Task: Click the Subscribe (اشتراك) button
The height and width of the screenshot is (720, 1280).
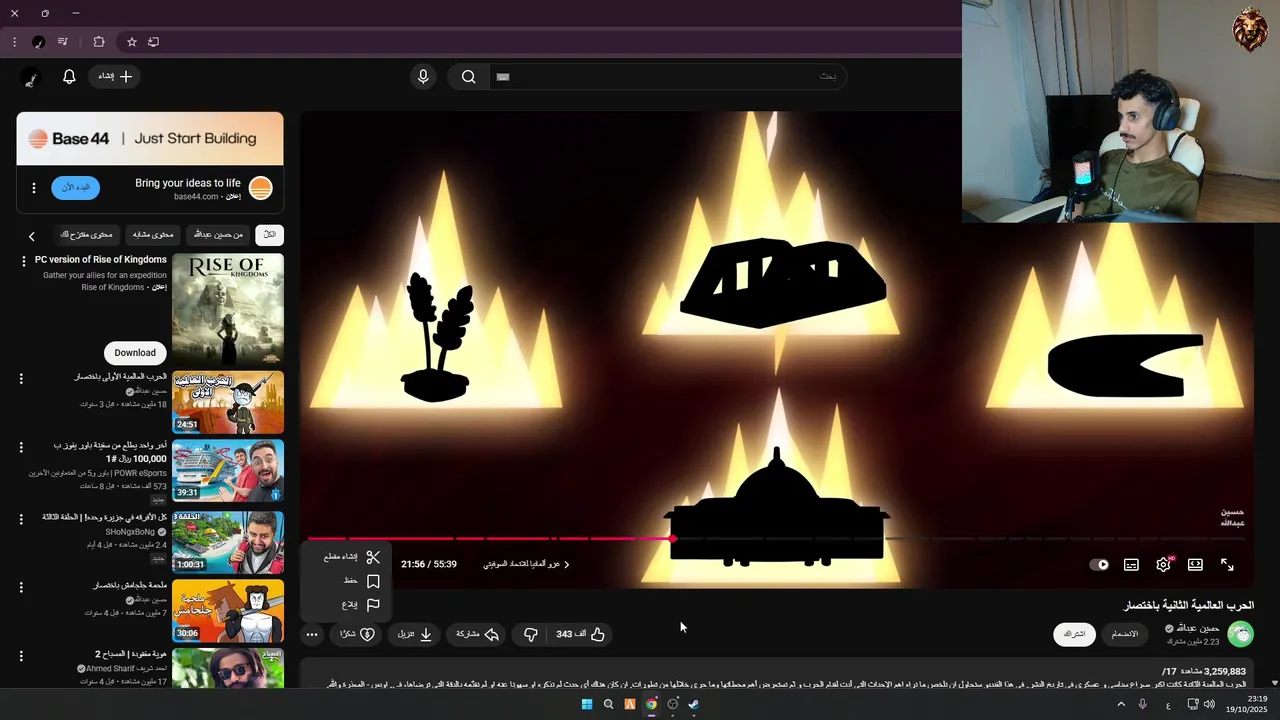Action: (x=1075, y=634)
